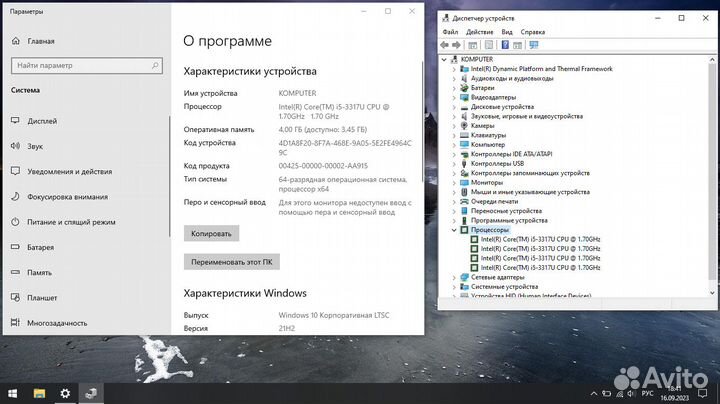The width and height of the screenshot is (720, 404).
Task: Click the product code 00425-00000-00002-AA915
Action: pos(323,166)
